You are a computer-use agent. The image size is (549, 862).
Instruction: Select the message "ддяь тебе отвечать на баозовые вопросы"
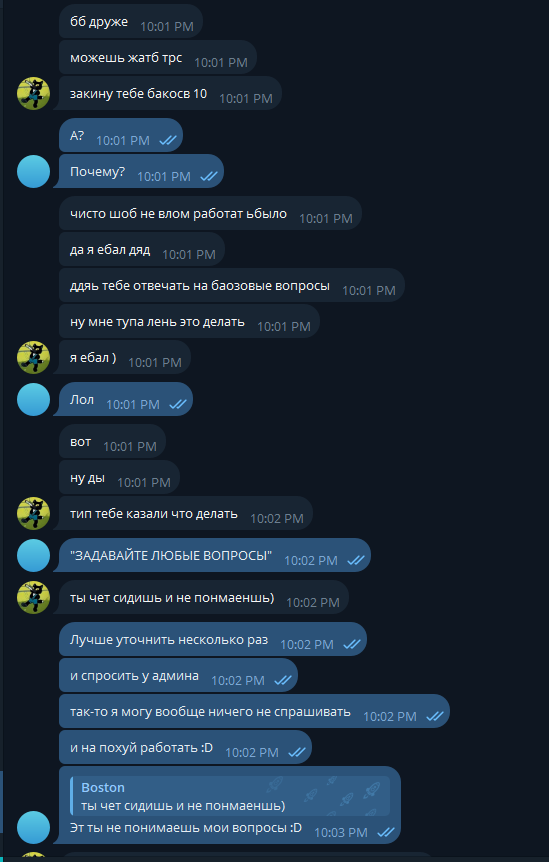pyautogui.click(x=231, y=286)
